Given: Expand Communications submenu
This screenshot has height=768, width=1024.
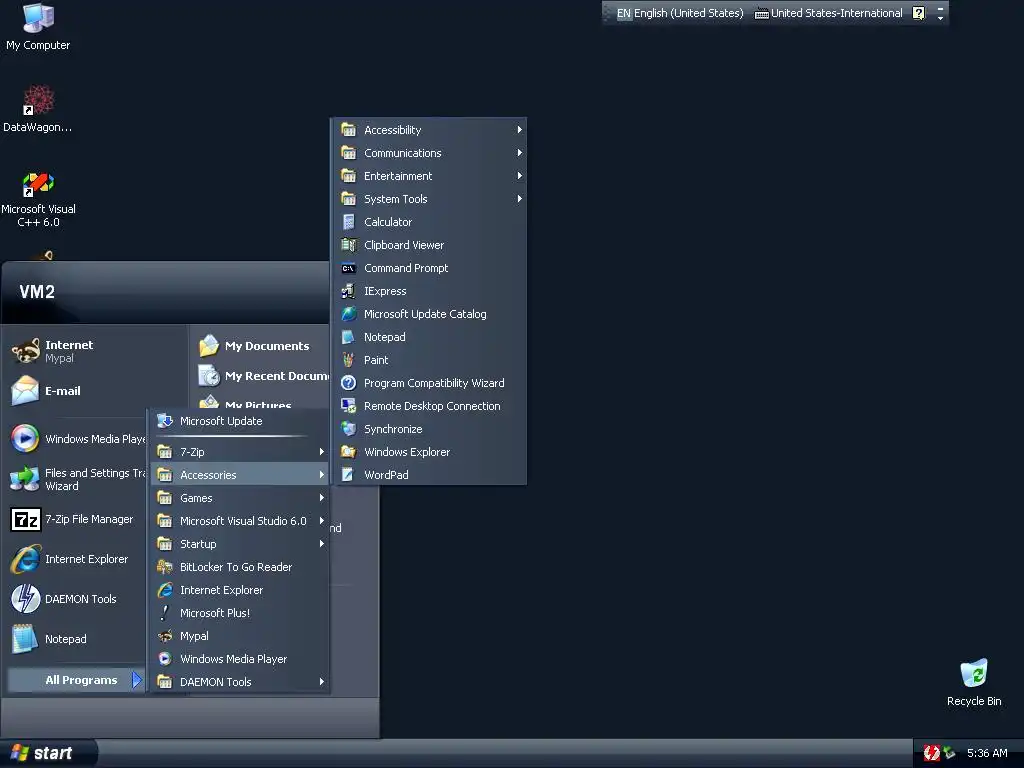Looking at the screenshot, I should (x=428, y=153).
